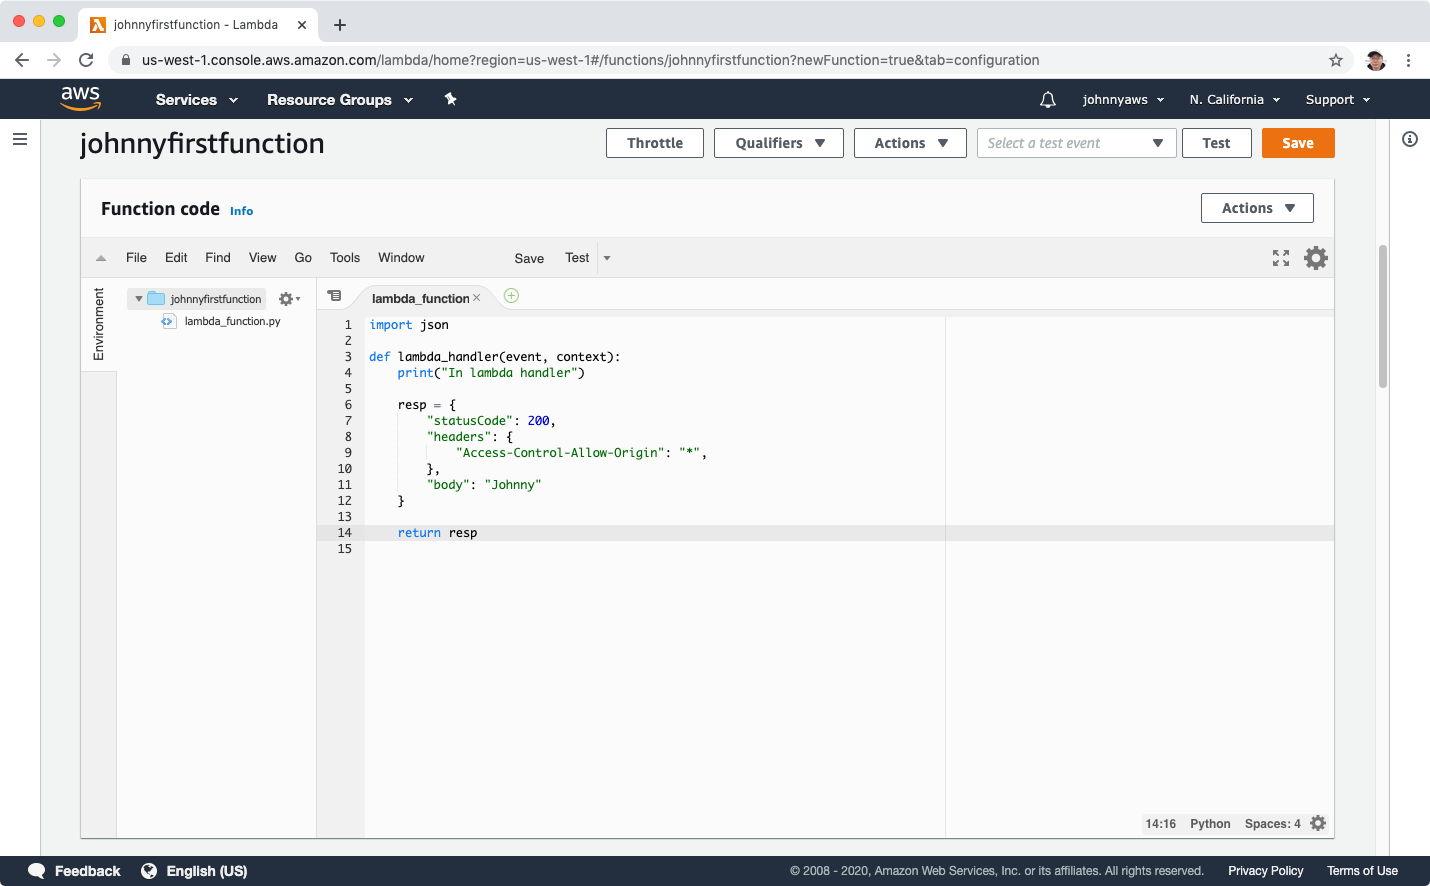Click the pin shortcut icon in navbar

pyautogui.click(x=451, y=99)
